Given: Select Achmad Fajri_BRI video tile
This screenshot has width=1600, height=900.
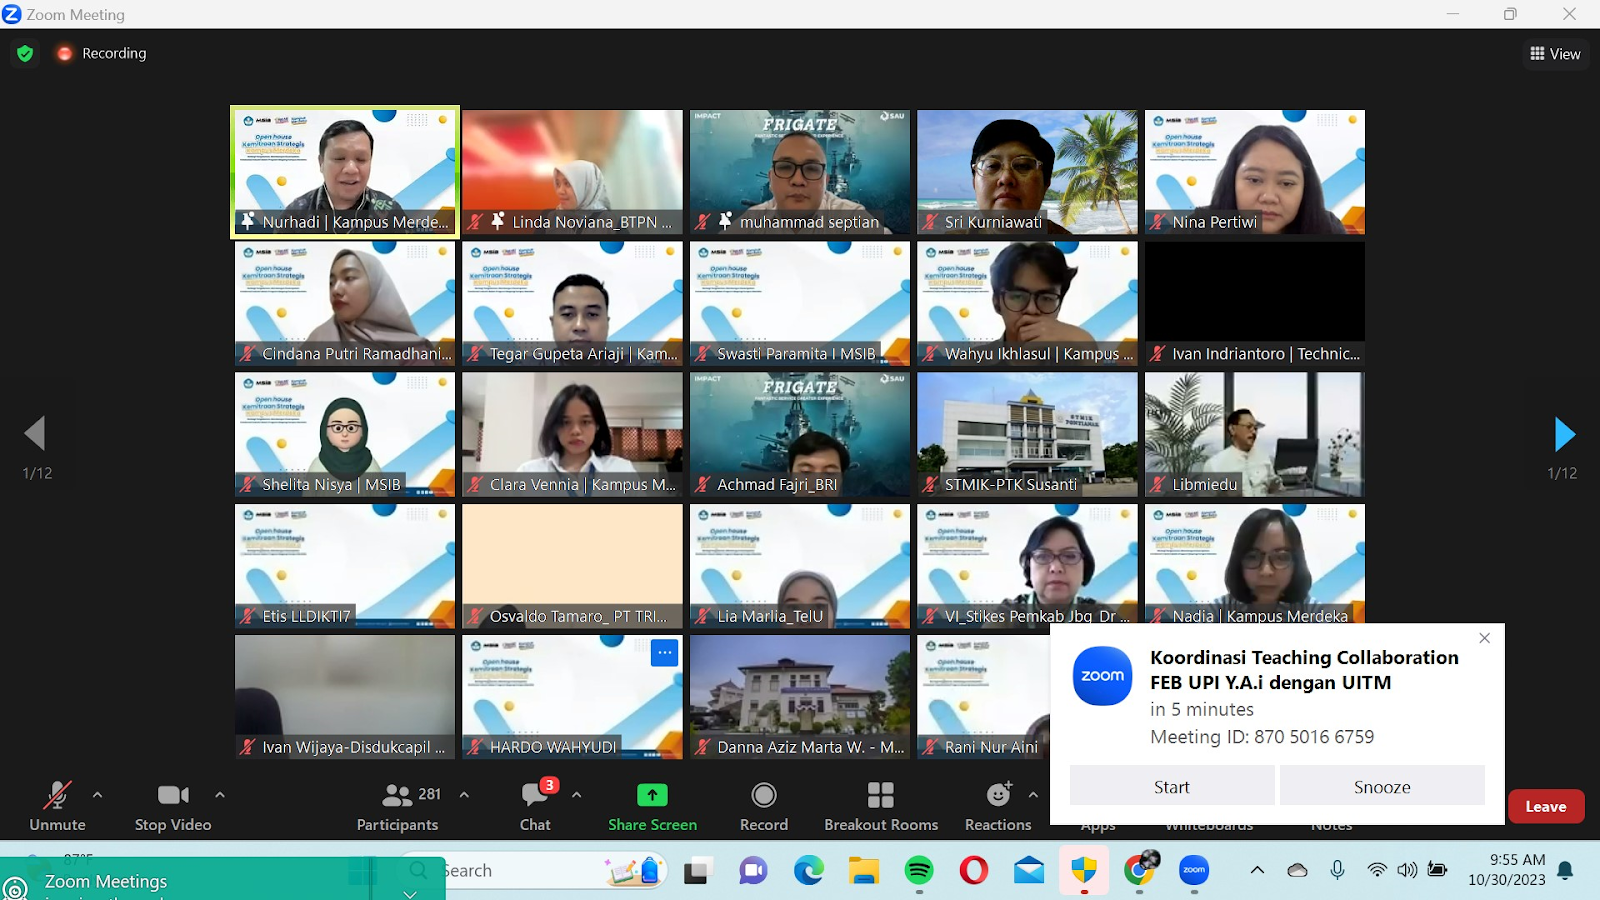Looking at the screenshot, I should coord(800,435).
